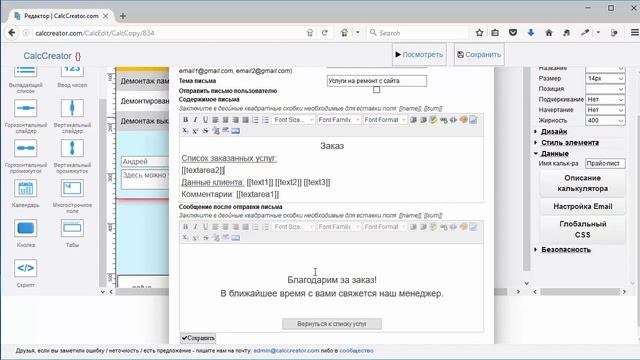640x360 pixels.
Task: Open the Подчеркивание dropdown
Action: coord(605,99)
